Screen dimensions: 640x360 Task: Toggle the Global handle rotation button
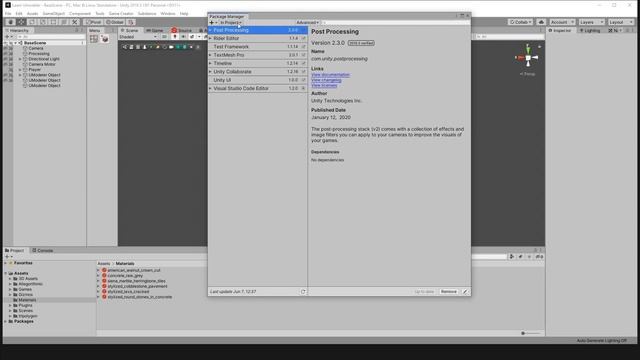[x=115, y=22]
